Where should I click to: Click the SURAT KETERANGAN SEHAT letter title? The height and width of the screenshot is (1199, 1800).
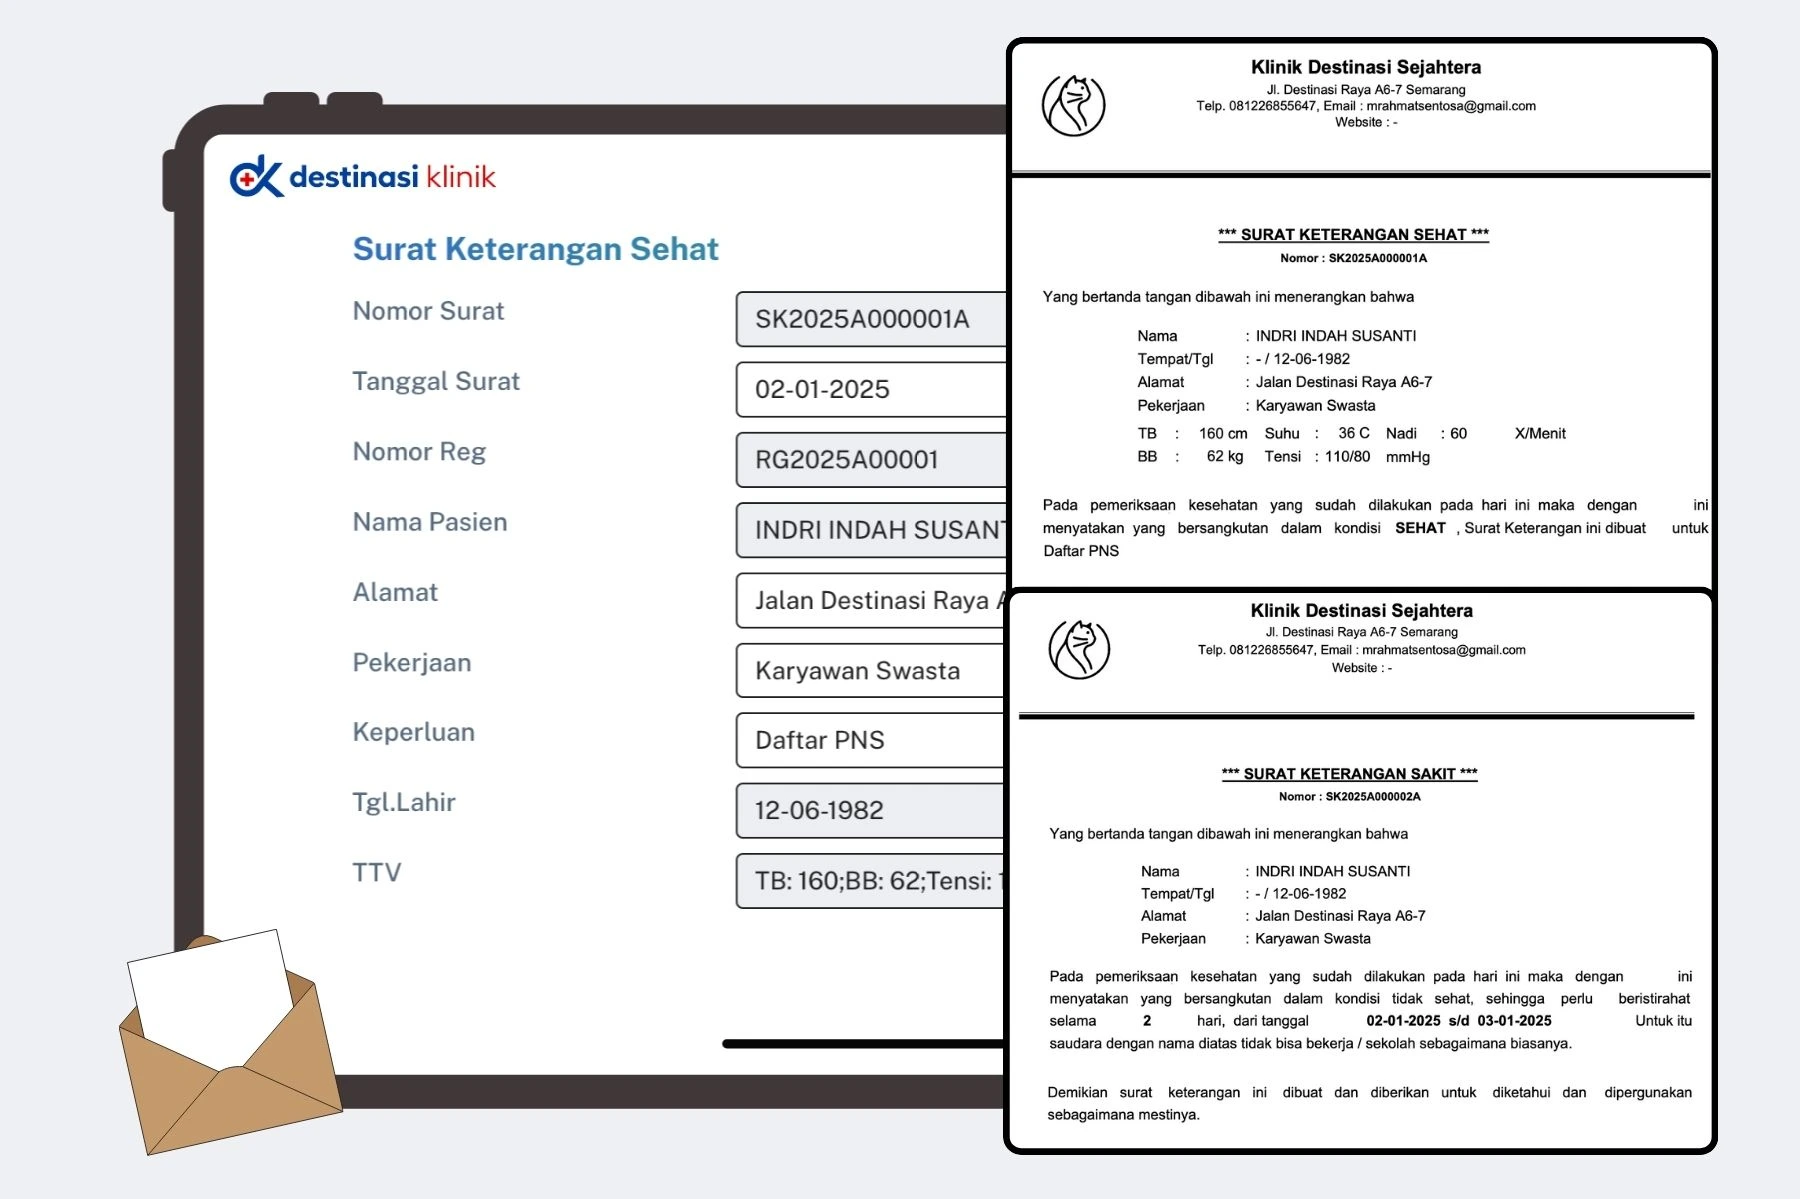pyautogui.click(x=1353, y=234)
